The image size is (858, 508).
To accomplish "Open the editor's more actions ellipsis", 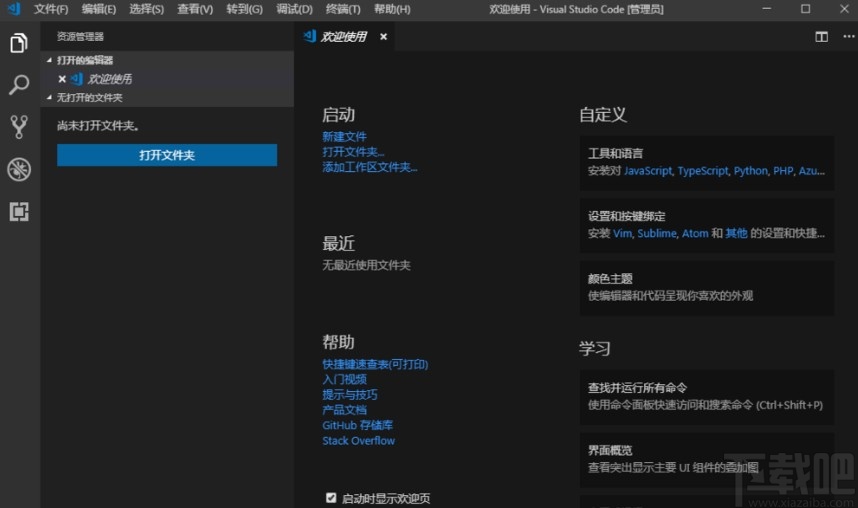I will [848, 37].
